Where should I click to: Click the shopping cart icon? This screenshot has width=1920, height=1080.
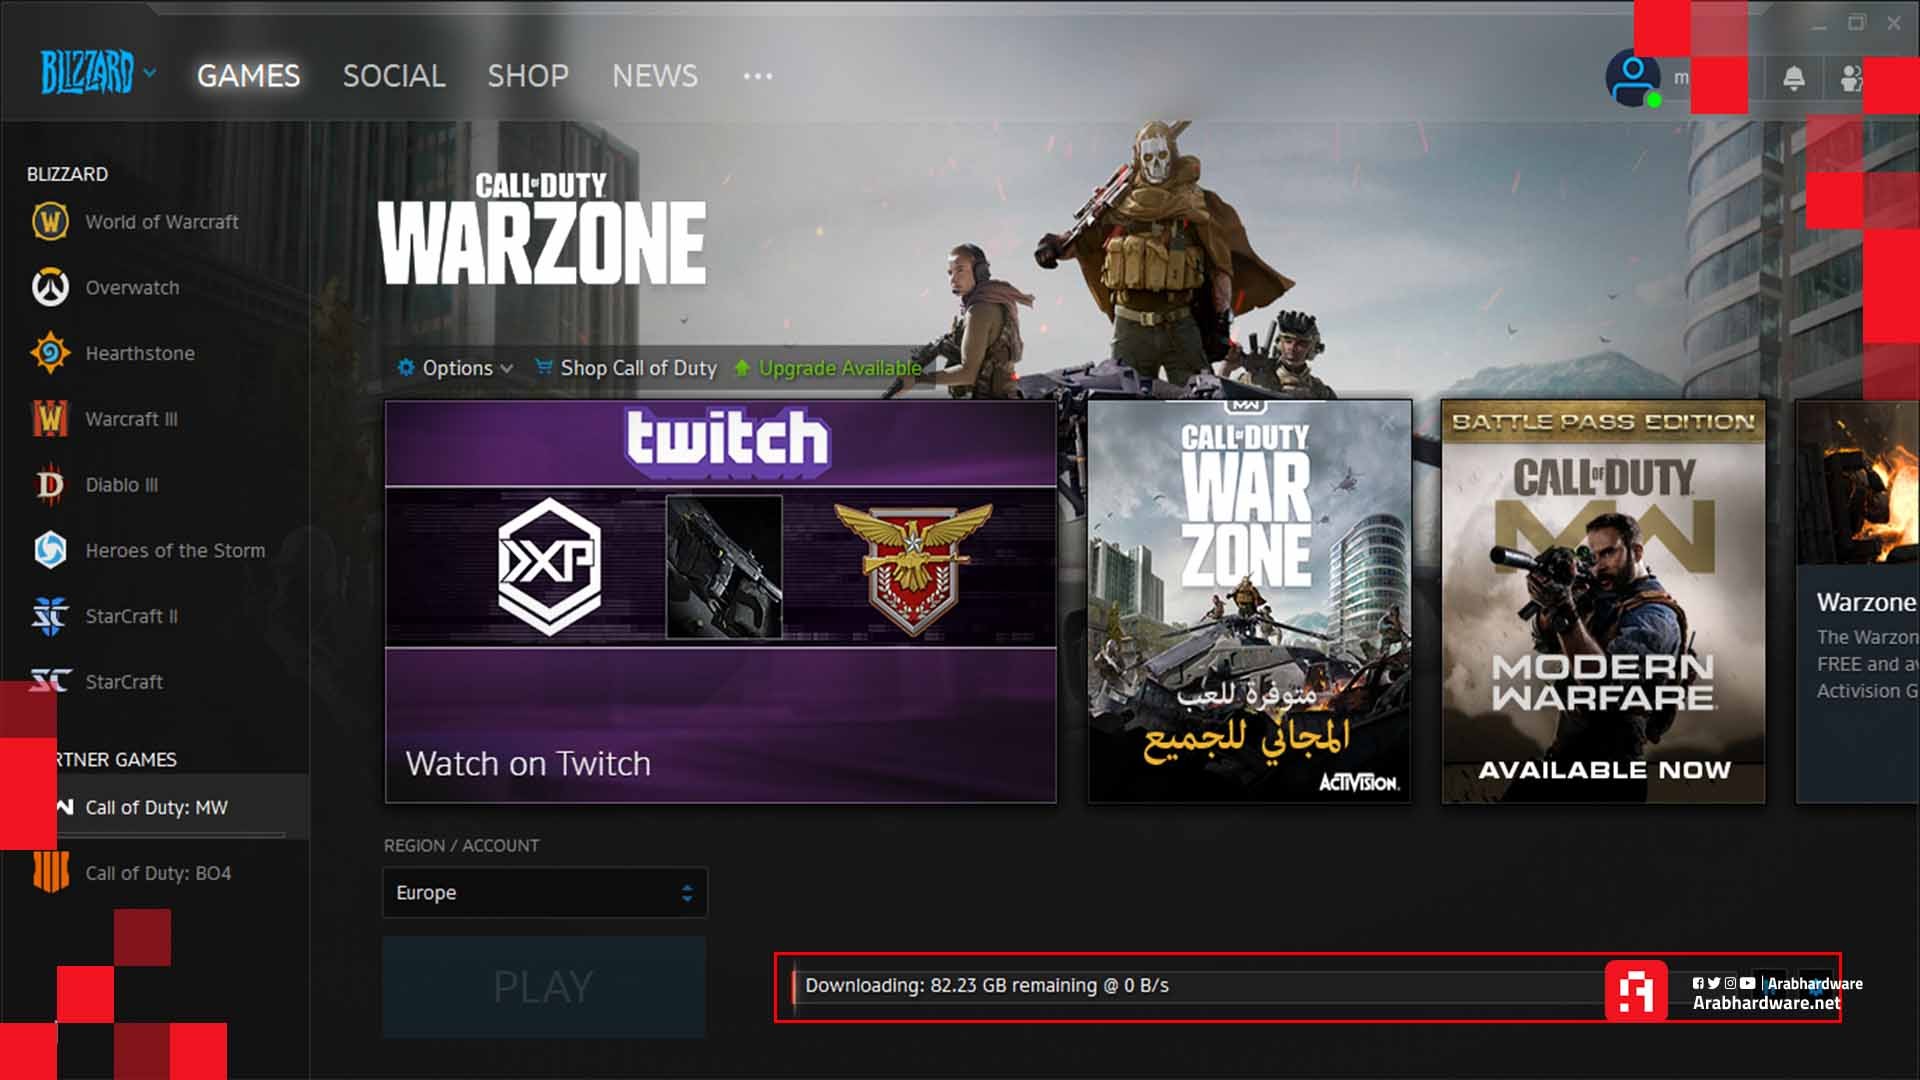(544, 367)
